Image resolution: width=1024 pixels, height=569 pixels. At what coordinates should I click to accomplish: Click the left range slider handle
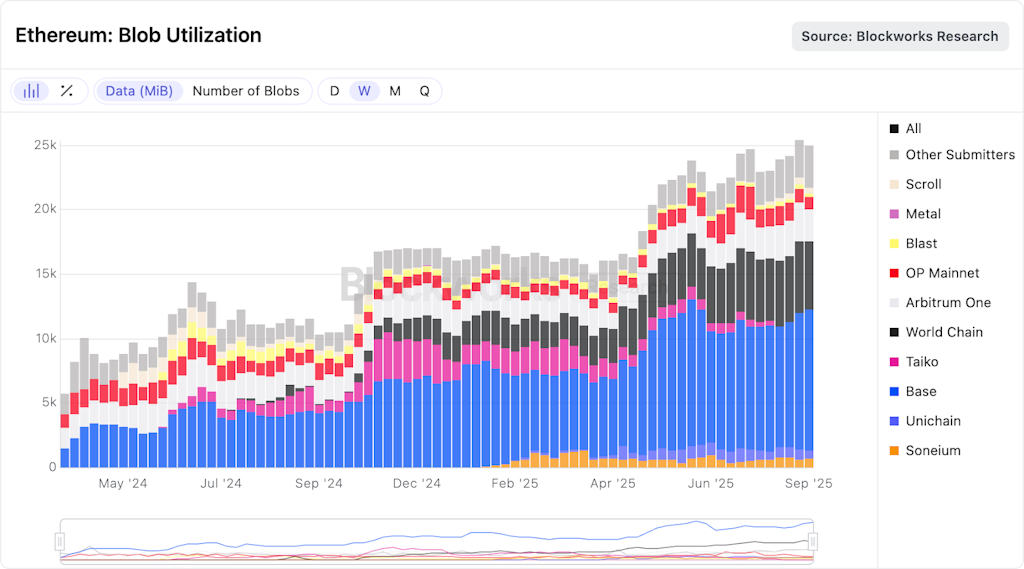pos(60,541)
